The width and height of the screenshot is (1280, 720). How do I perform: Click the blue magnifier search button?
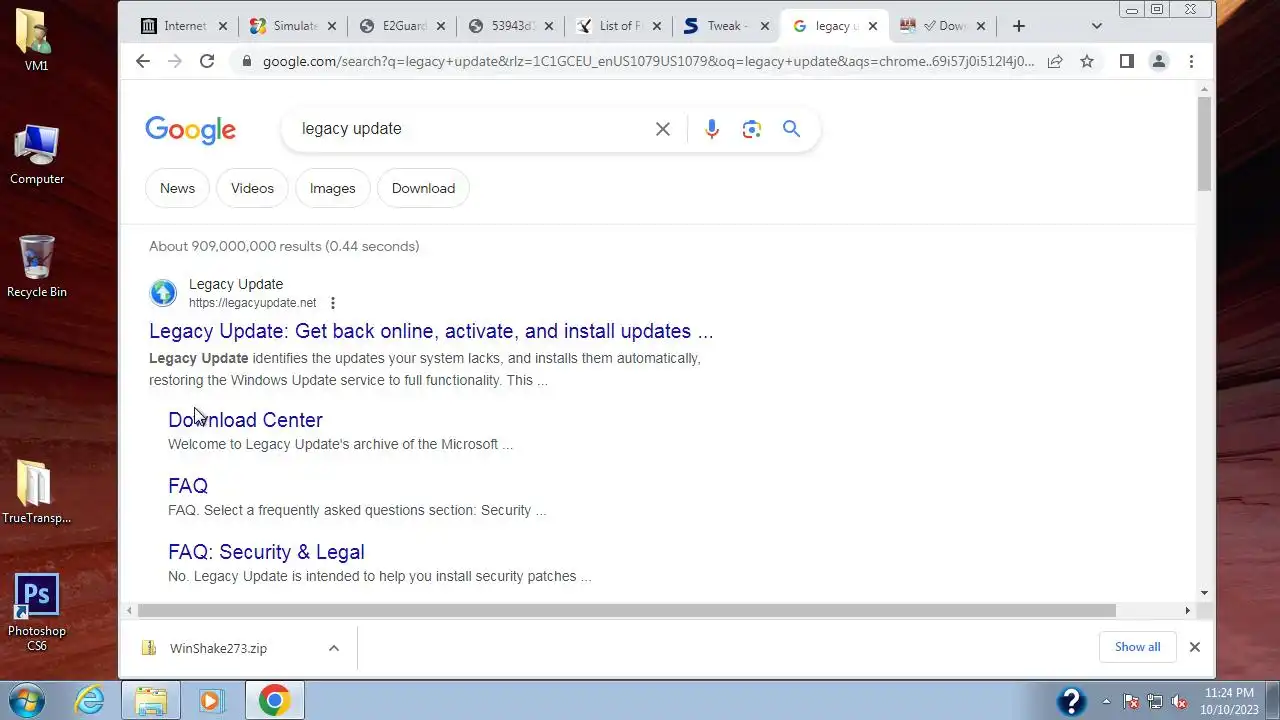[x=791, y=128]
